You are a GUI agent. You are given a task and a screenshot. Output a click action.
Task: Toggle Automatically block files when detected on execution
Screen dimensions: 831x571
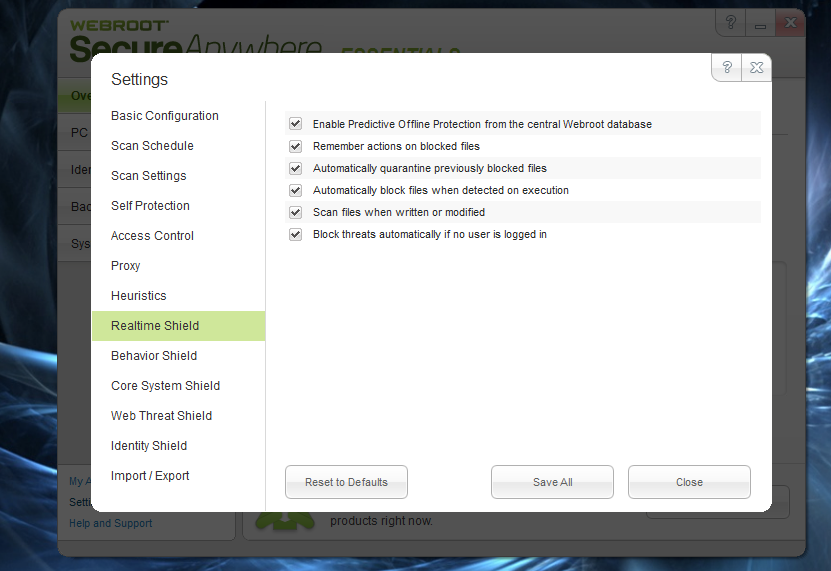(x=295, y=190)
